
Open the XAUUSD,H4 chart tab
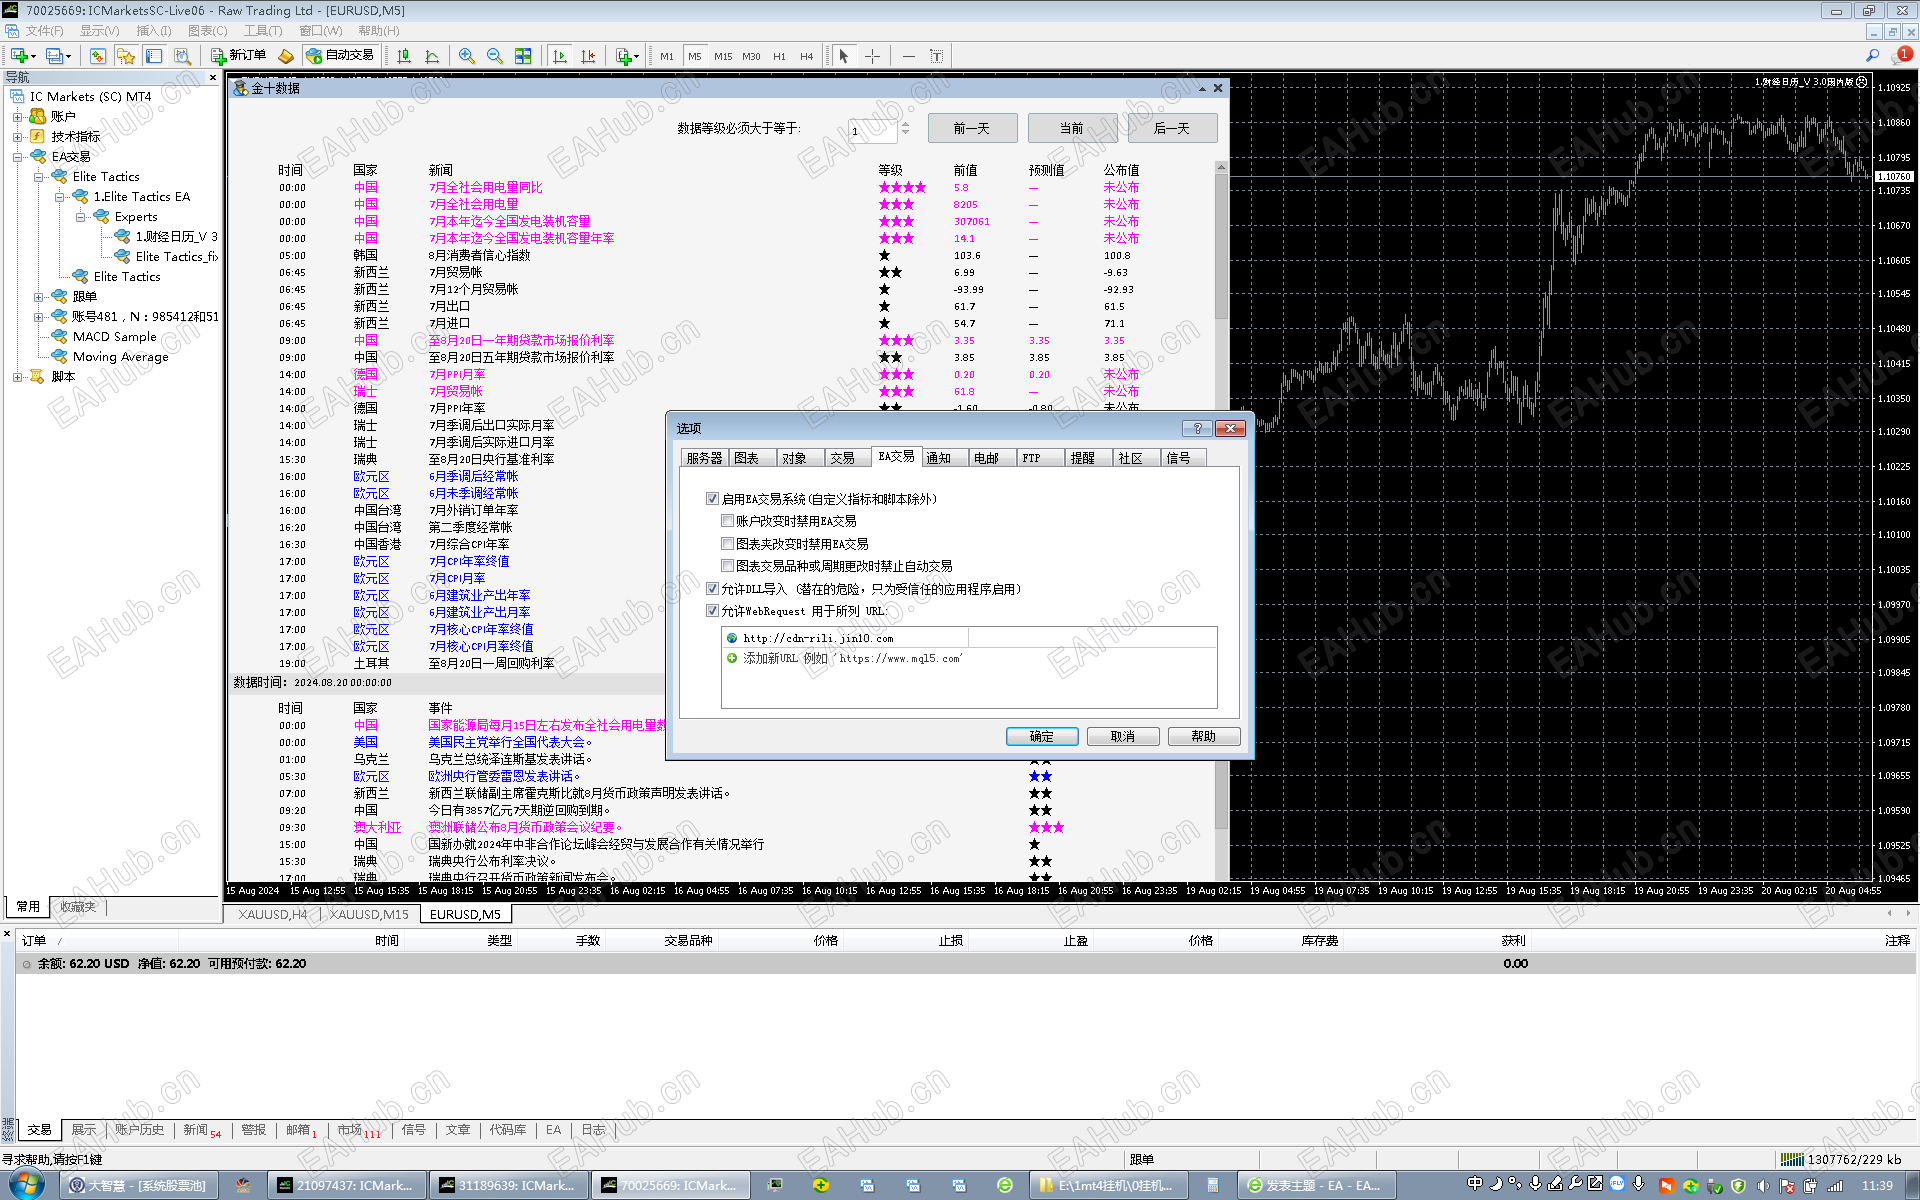click(273, 914)
